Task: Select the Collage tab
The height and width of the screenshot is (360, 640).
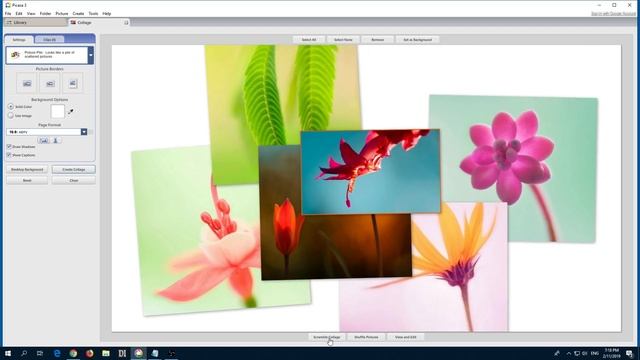Action: (x=99, y=22)
